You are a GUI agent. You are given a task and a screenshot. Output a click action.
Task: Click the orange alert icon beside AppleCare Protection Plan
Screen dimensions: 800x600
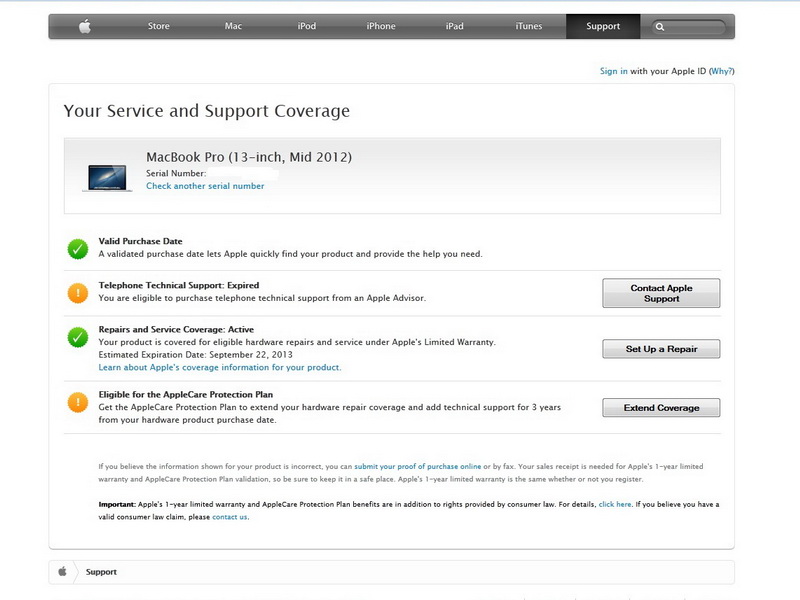(x=78, y=402)
